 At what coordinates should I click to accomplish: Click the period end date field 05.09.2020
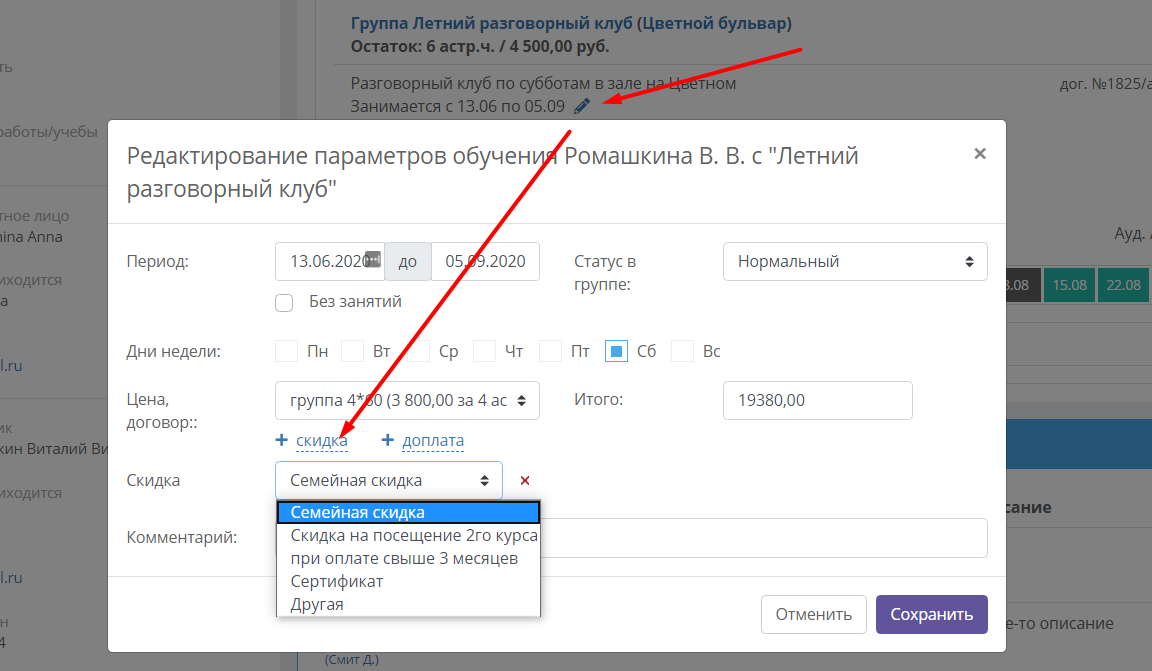(485, 262)
